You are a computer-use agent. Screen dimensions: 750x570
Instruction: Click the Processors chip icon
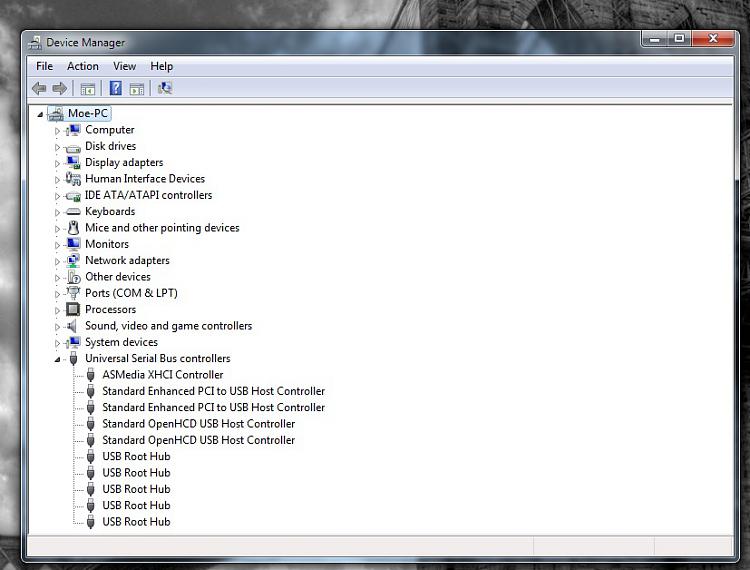(73, 309)
